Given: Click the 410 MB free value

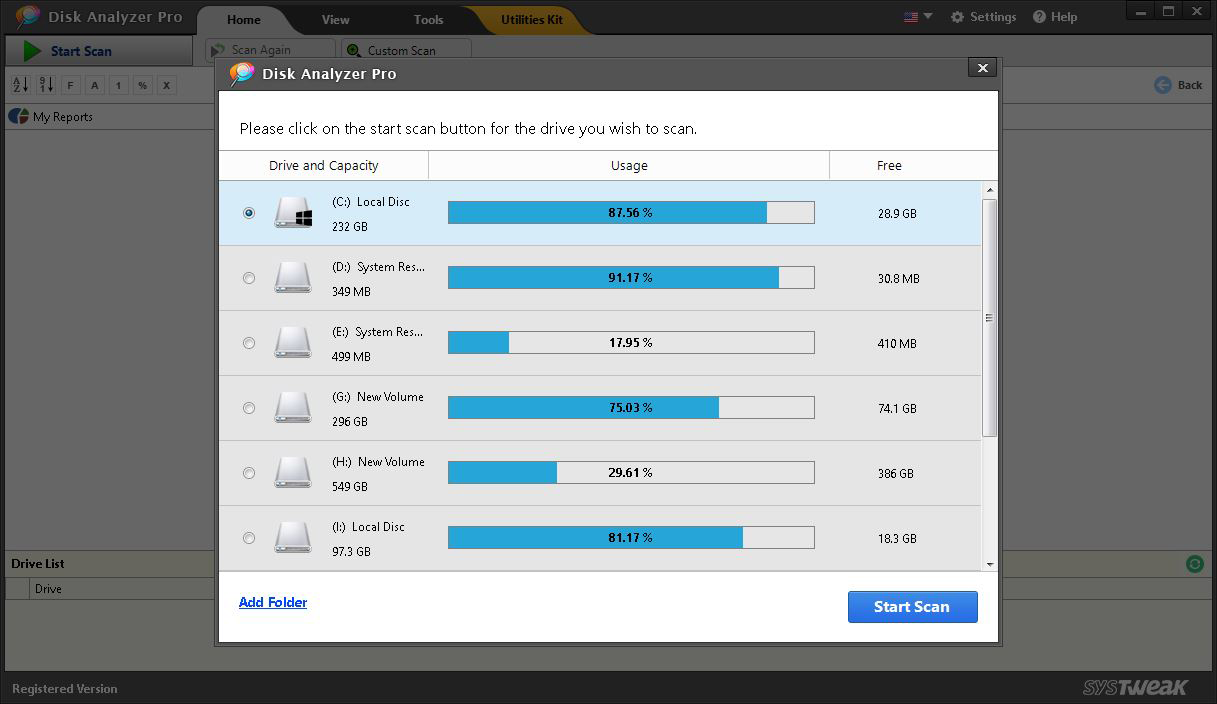Looking at the screenshot, I should coord(897,344).
